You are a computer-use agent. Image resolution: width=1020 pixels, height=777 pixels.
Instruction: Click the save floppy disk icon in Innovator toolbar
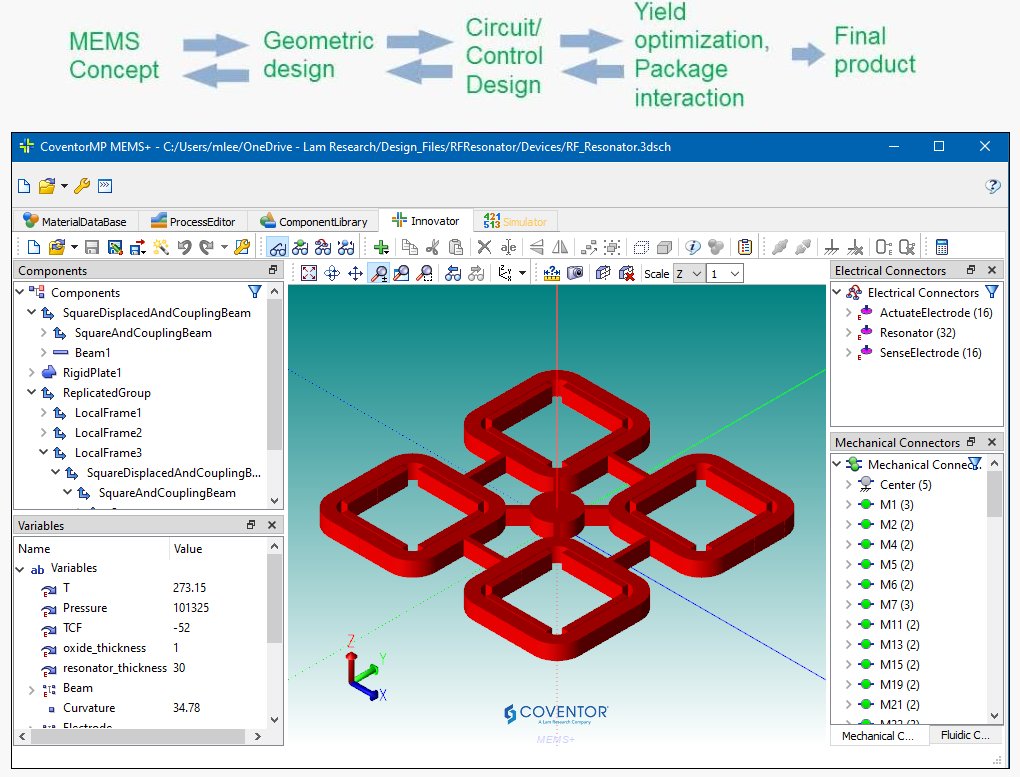pos(92,247)
